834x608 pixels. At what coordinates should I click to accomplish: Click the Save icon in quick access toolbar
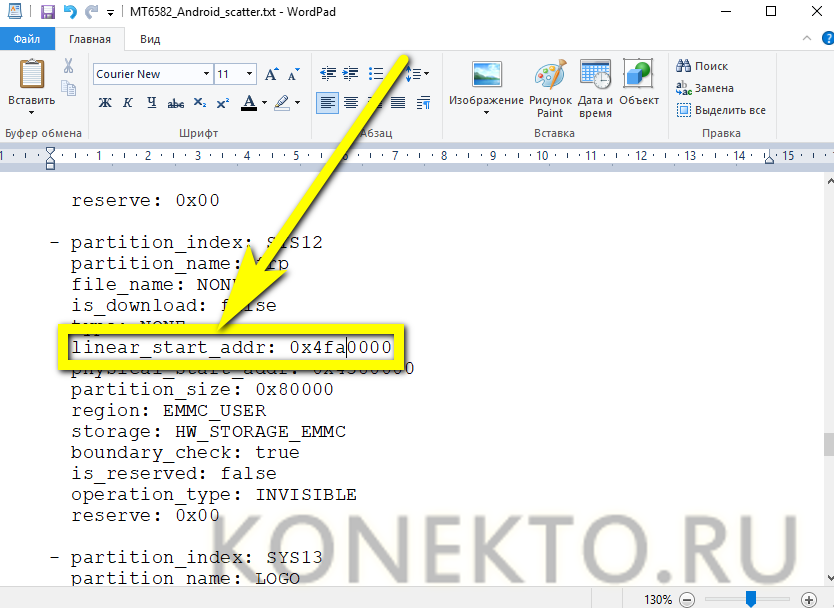(x=48, y=12)
